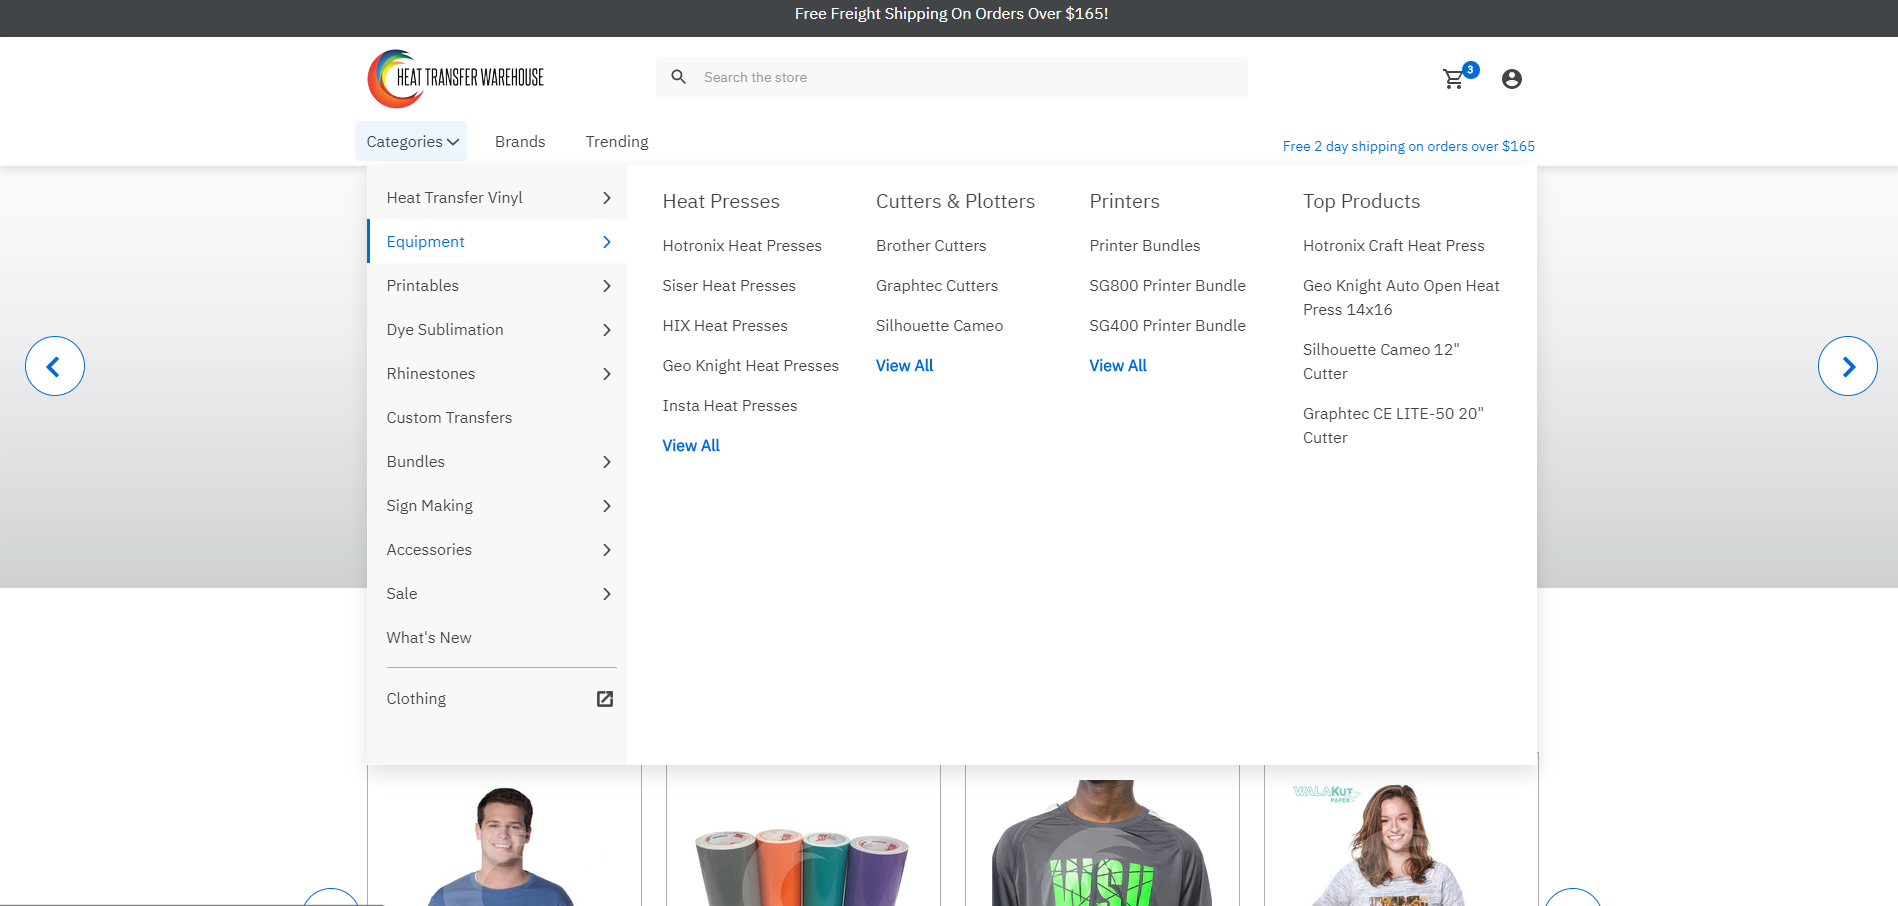This screenshot has height=906, width=1898.
Task: View All under Cutters & Plotters
Action: [x=905, y=366]
